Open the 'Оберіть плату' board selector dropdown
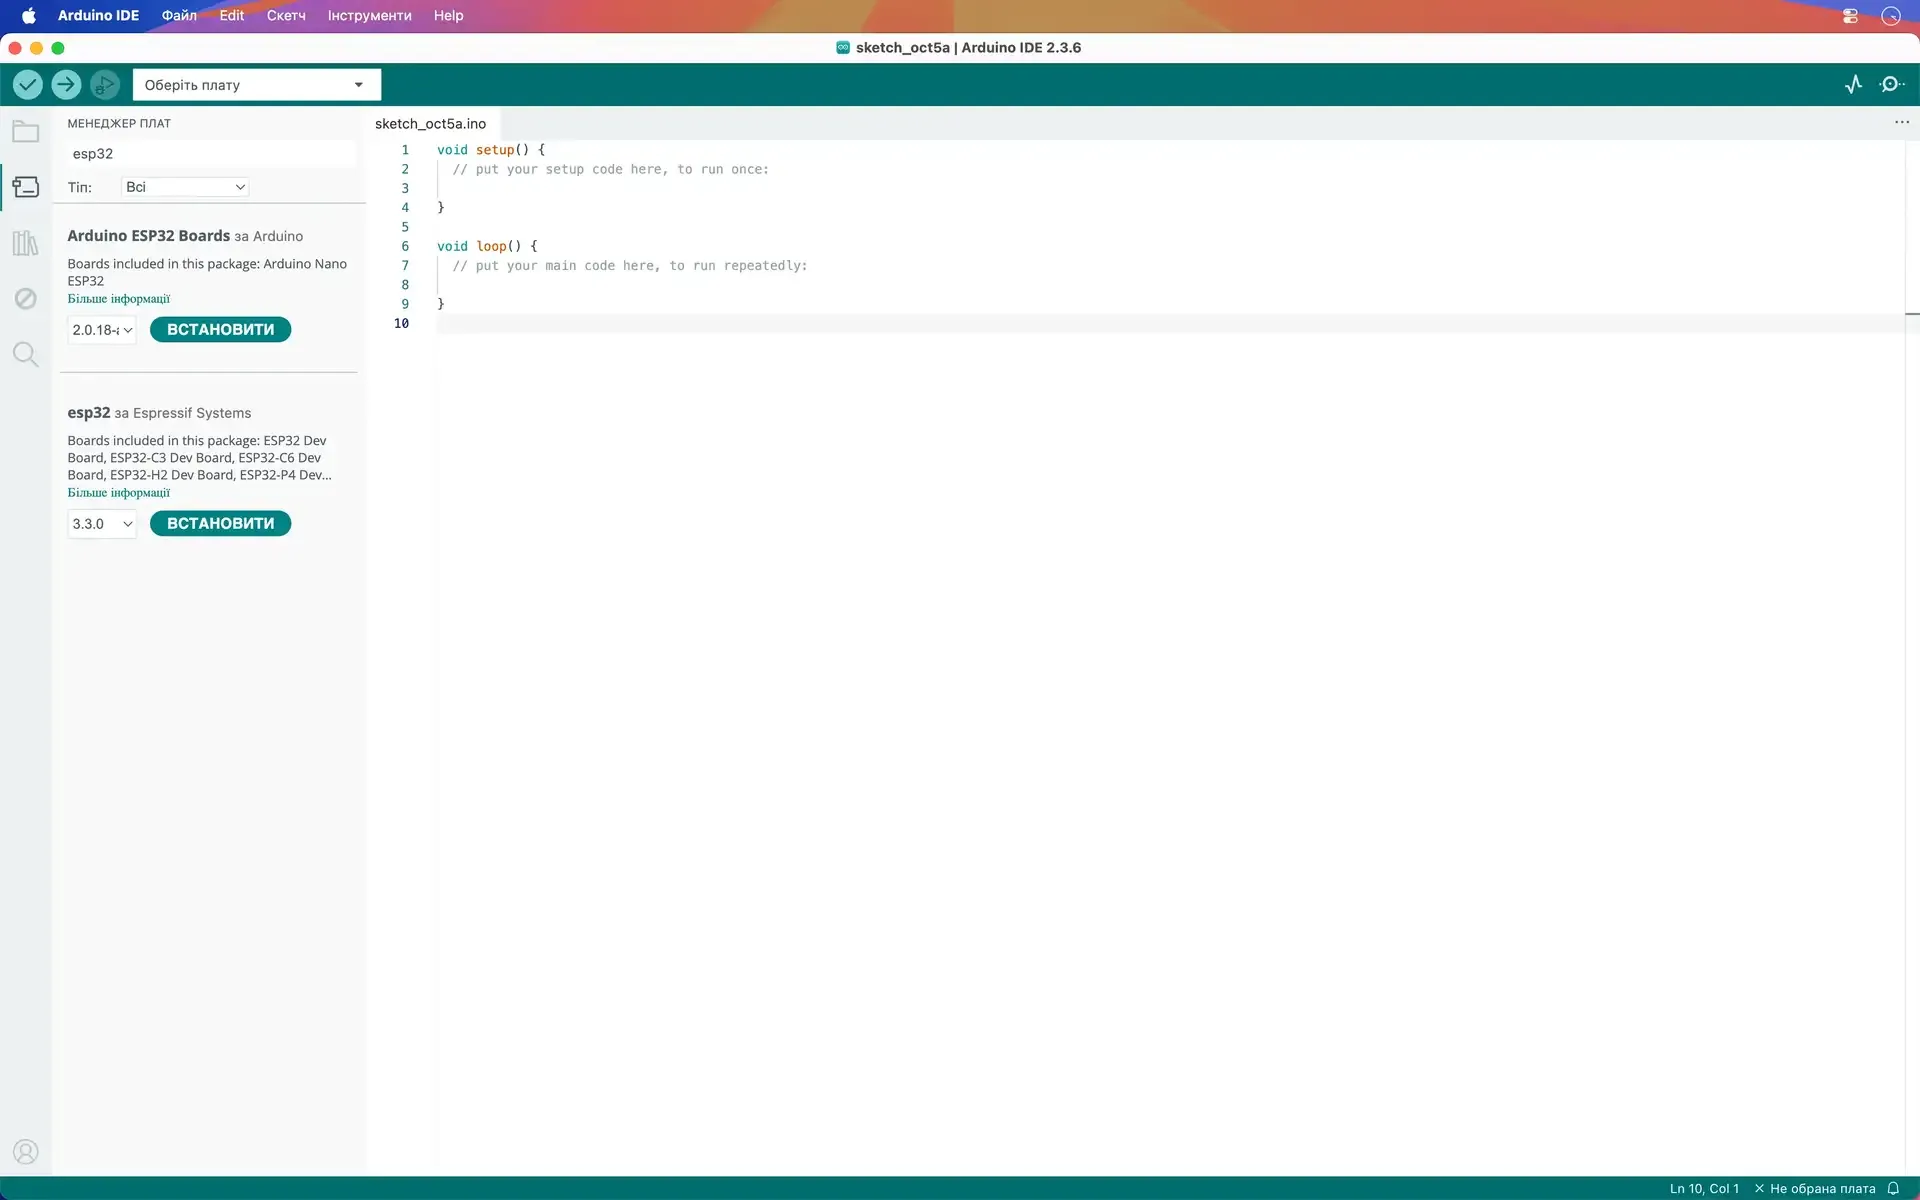Viewport: 1920px width, 1200px height. click(x=256, y=85)
